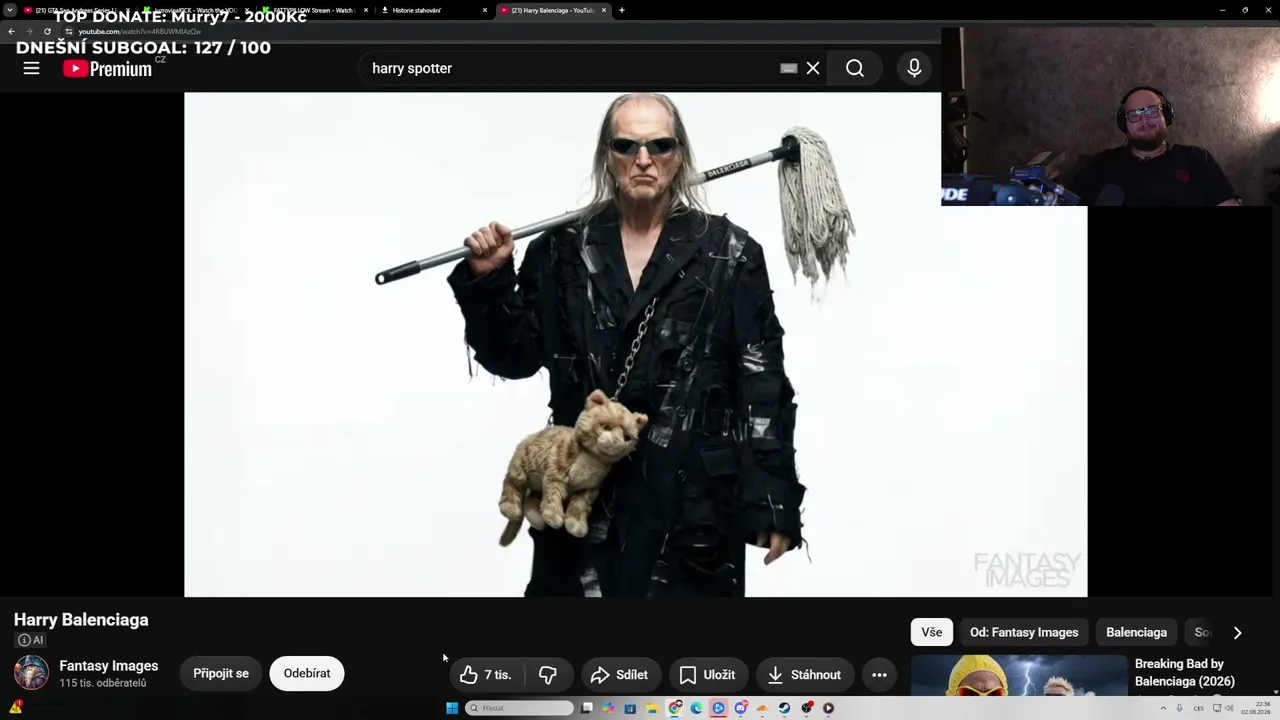1280x720 pixels.
Task: Switch to GTA San Andreas Series tab
Action: [75, 10]
